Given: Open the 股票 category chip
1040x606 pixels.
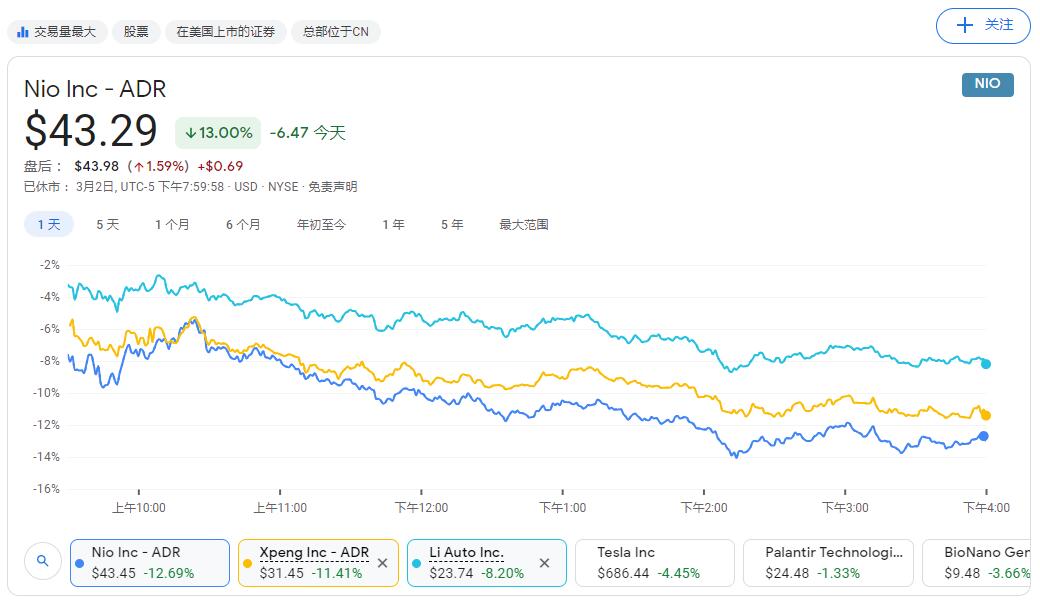Looking at the screenshot, I should click(x=136, y=32).
